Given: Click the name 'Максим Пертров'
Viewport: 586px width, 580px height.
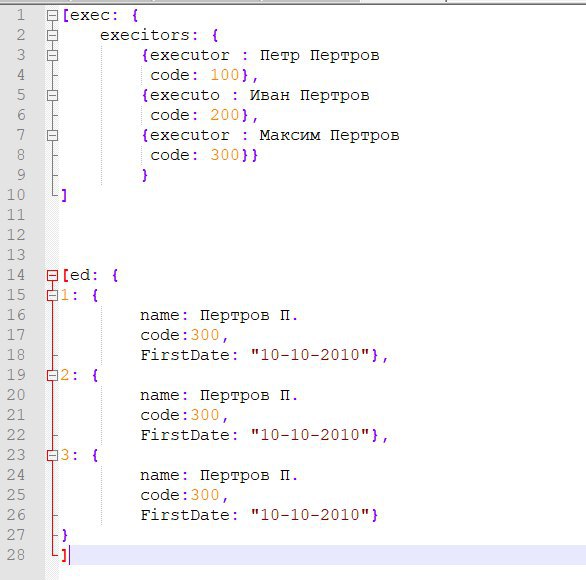Looking at the screenshot, I should tap(330, 135).
